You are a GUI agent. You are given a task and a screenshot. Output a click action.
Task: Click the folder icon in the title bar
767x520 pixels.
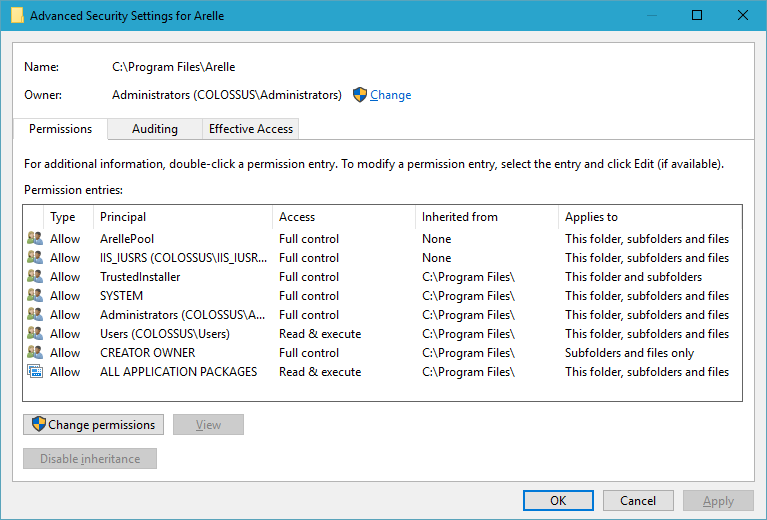pos(17,15)
